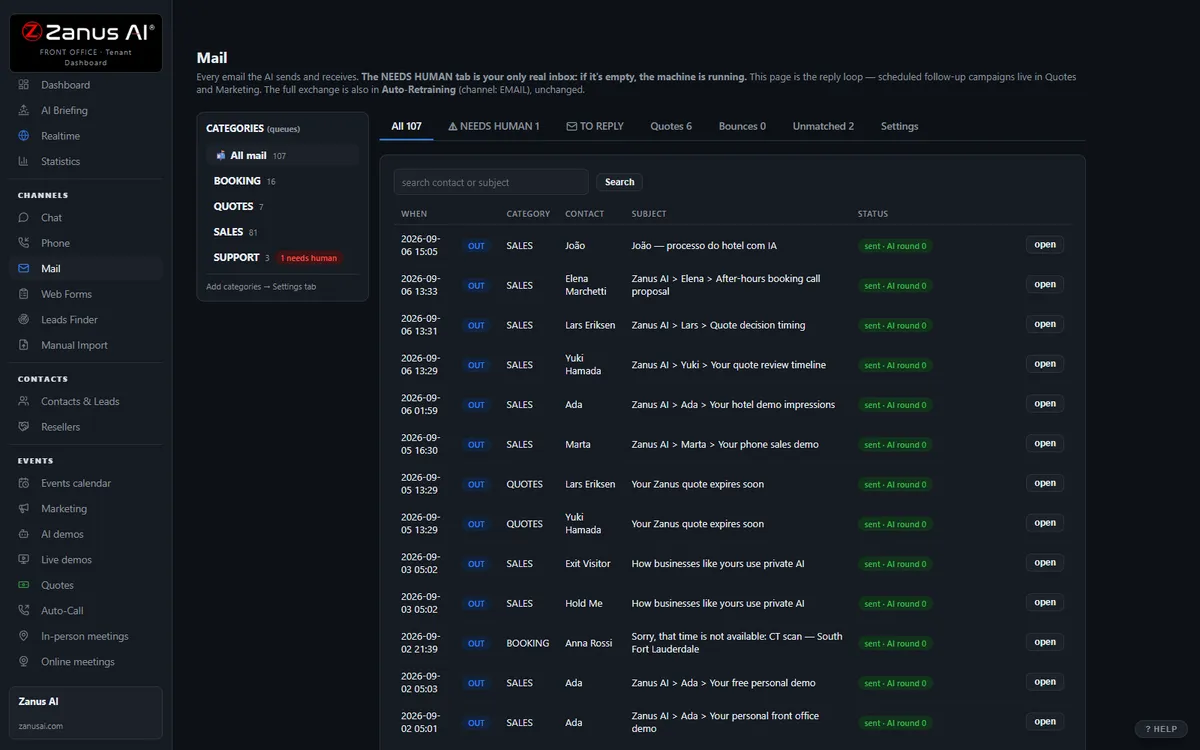Switch to the Quotes 6 tab
Screen dimensions: 1200x750
[671, 126]
